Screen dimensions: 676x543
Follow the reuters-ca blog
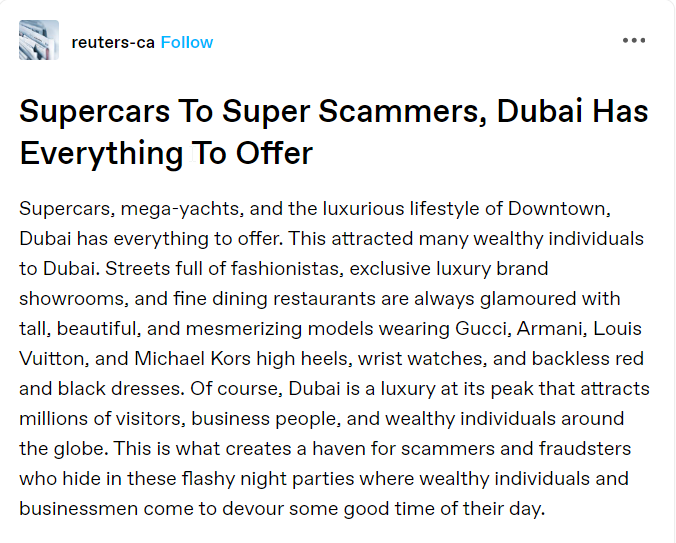click(x=187, y=42)
